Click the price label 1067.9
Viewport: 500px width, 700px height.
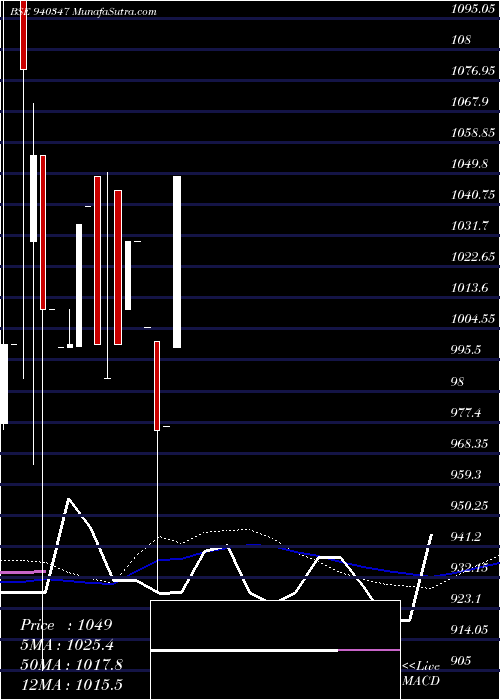pos(470,102)
